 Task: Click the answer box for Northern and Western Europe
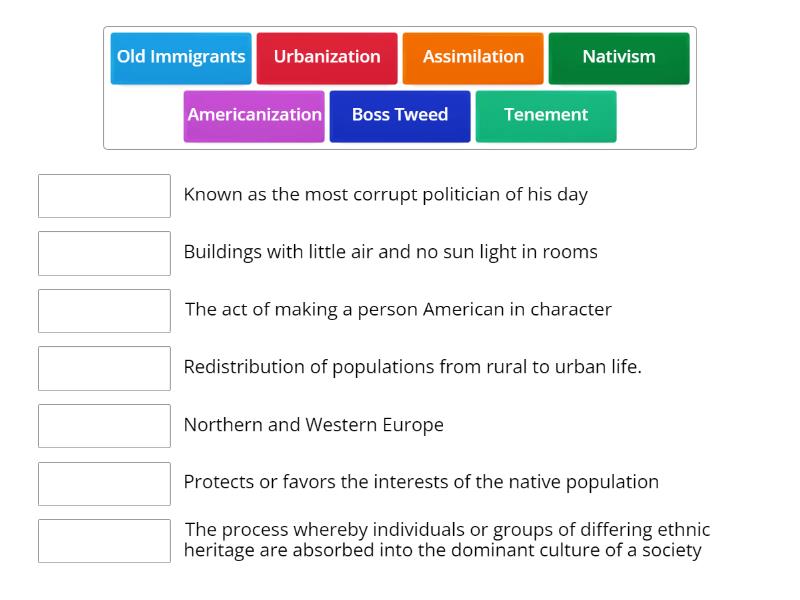tap(104, 425)
